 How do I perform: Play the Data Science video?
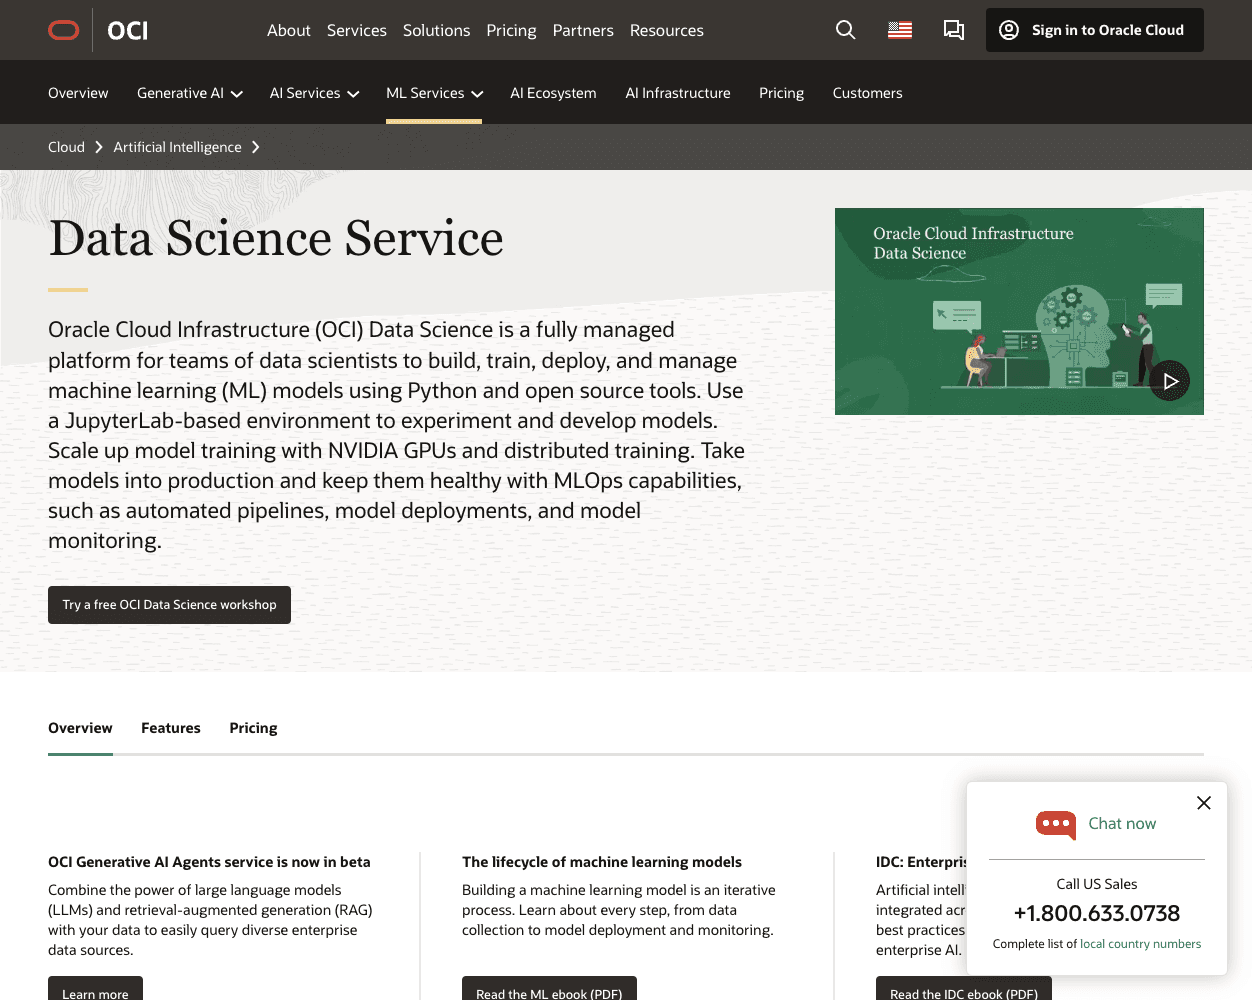pyautogui.click(x=1170, y=381)
